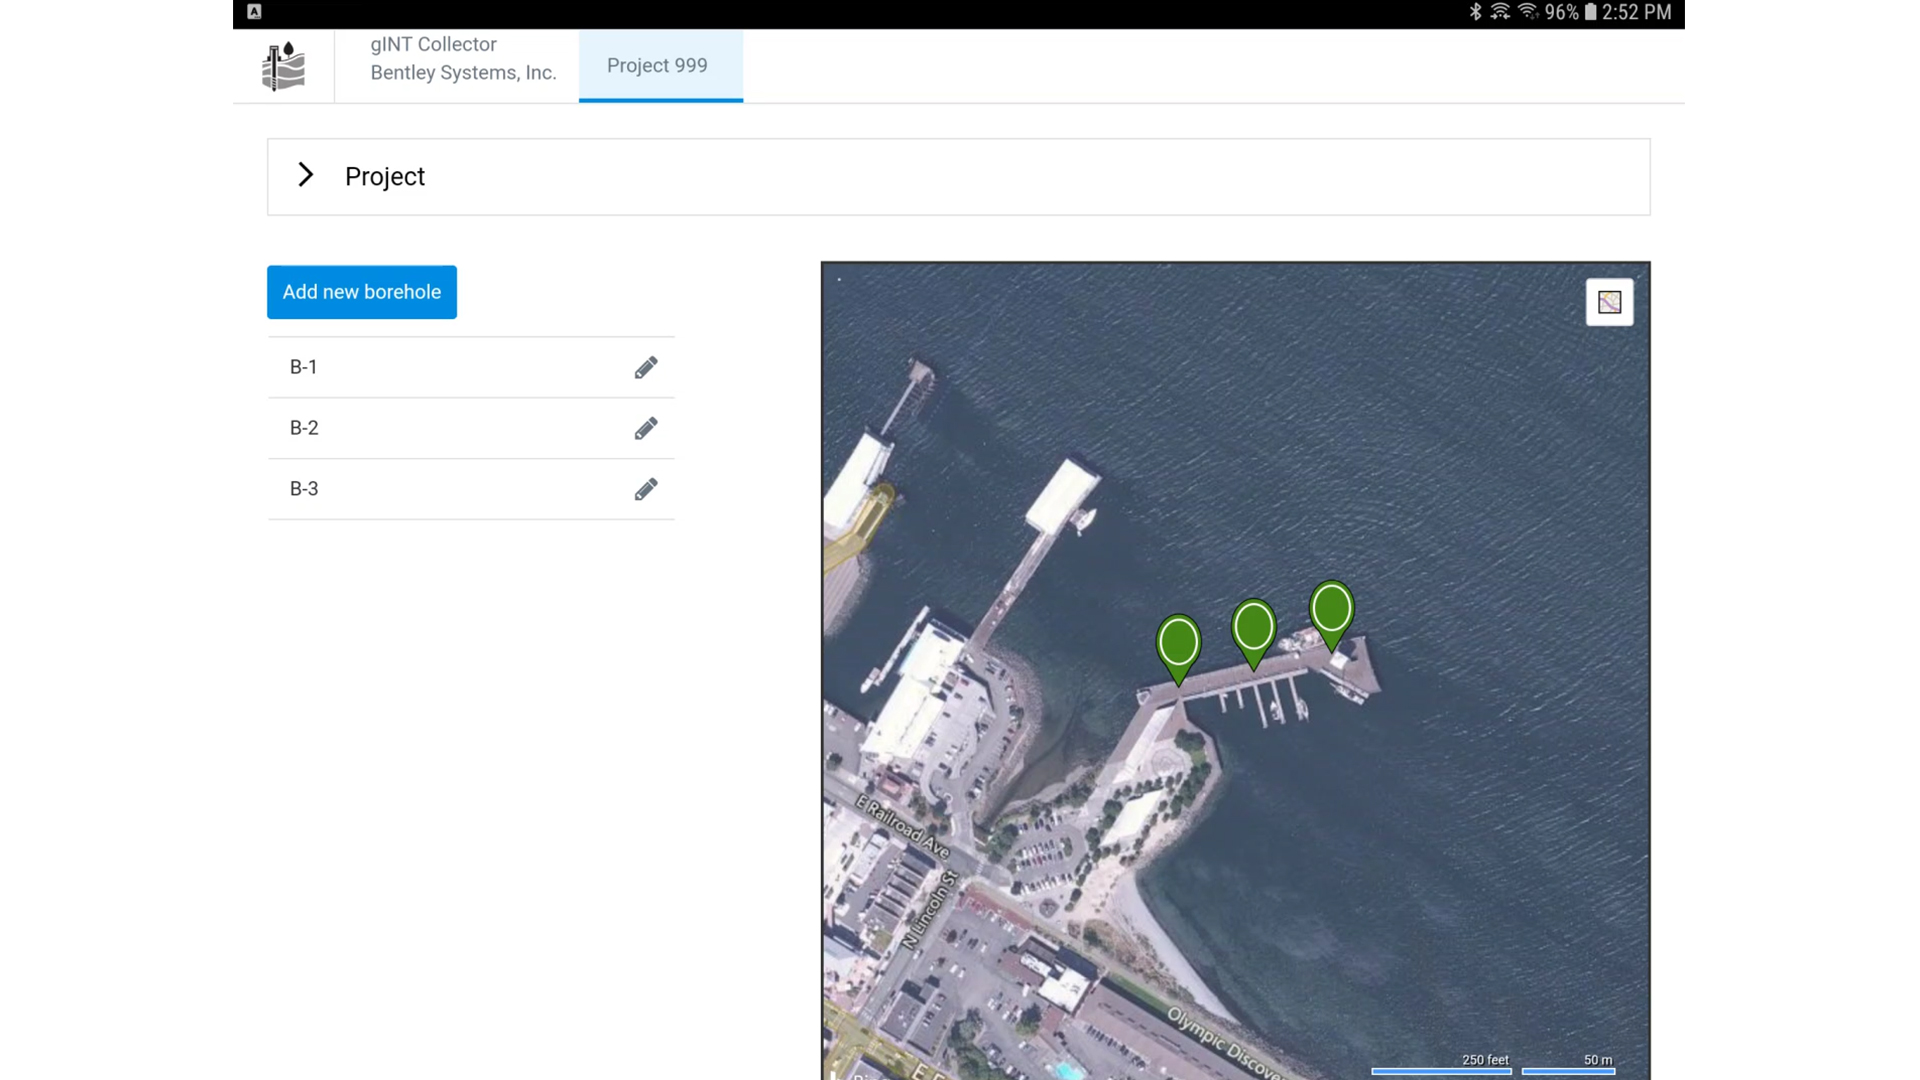Toggle the map layer view icon

pyautogui.click(x=1609, y=302)
